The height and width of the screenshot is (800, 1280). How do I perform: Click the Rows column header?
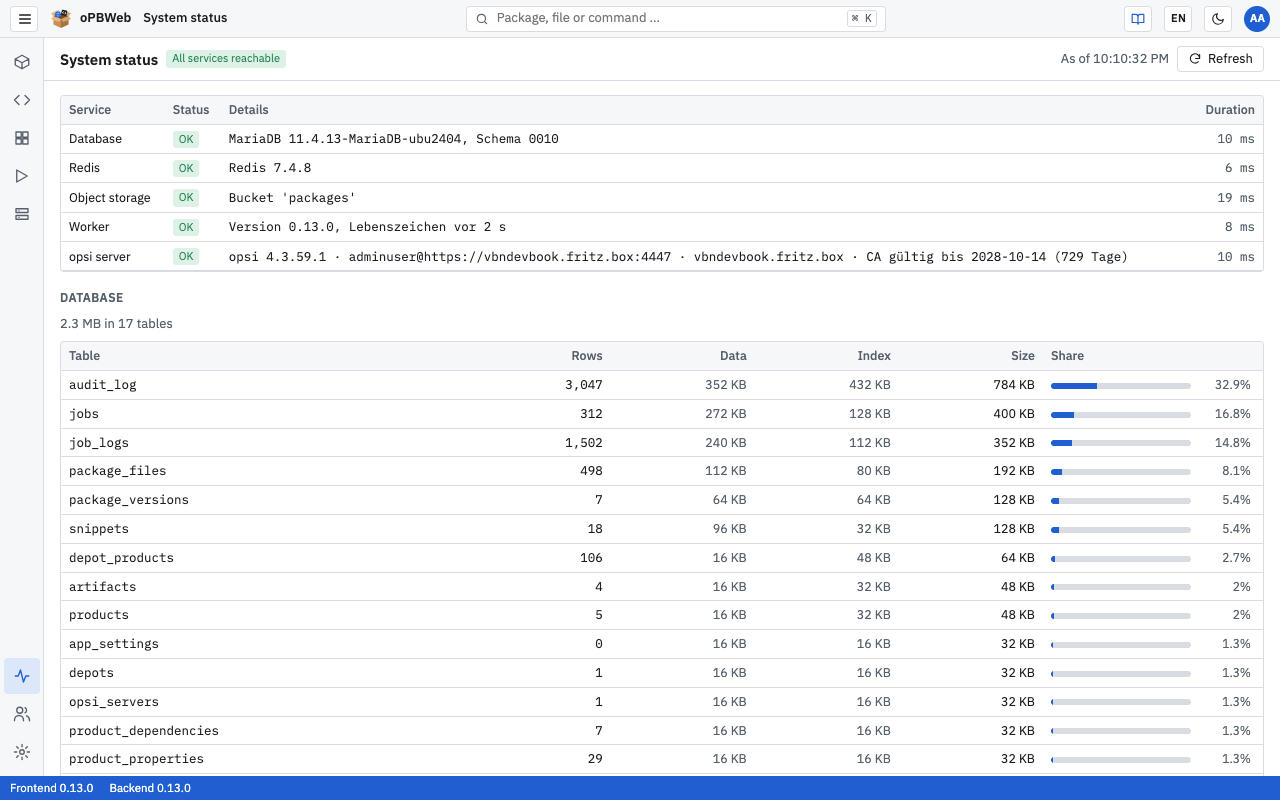click(587, 356)
